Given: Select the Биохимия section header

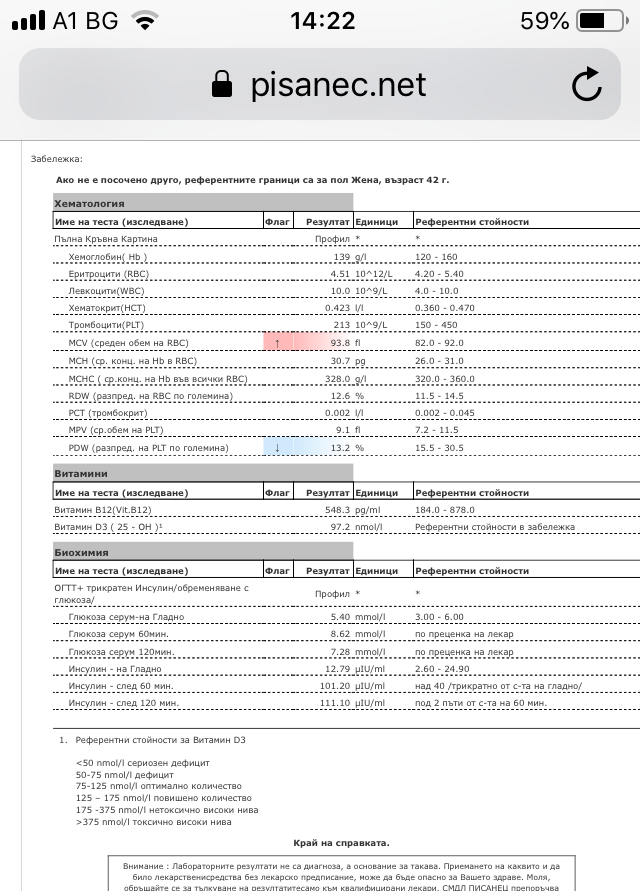Looking at the screenshot, I should click(x=80, y=552).
